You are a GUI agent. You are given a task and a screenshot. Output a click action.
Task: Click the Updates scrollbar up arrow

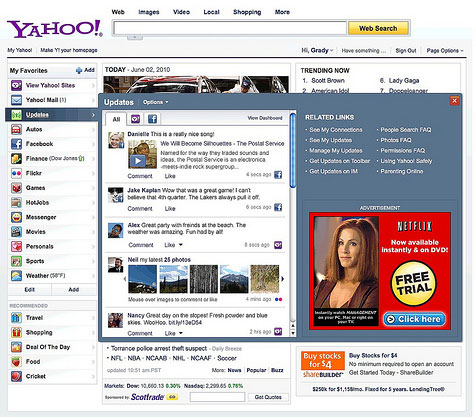293,326
